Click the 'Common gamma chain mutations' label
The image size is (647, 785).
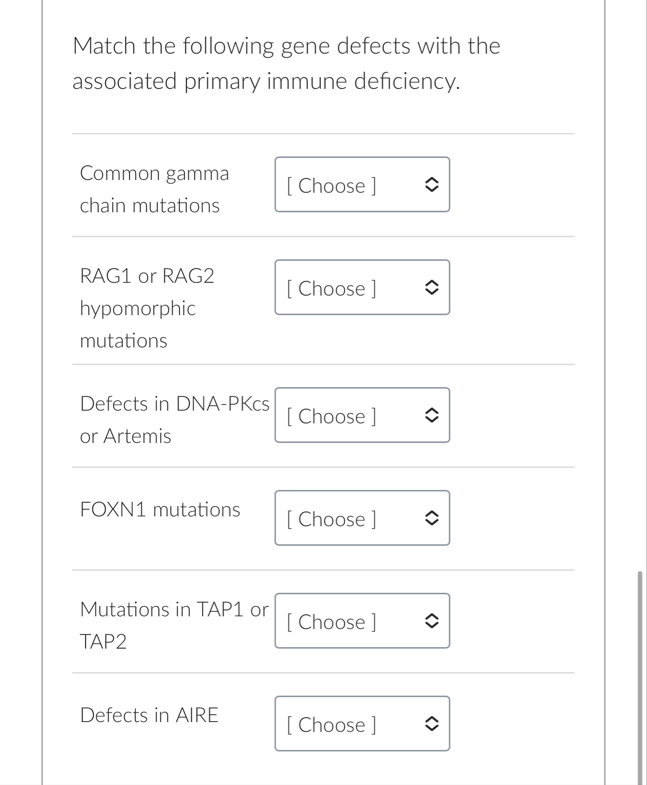point(154,189)
